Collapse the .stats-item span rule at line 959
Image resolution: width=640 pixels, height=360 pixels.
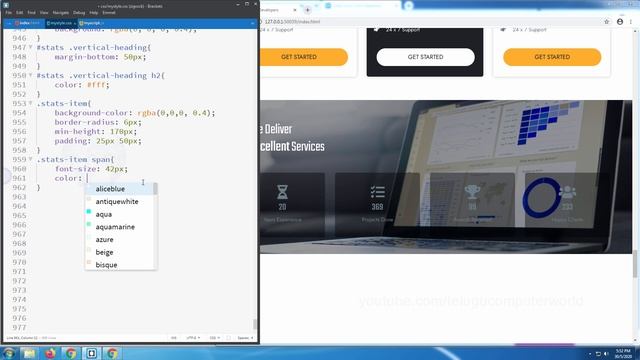click(x=30, y=159)
